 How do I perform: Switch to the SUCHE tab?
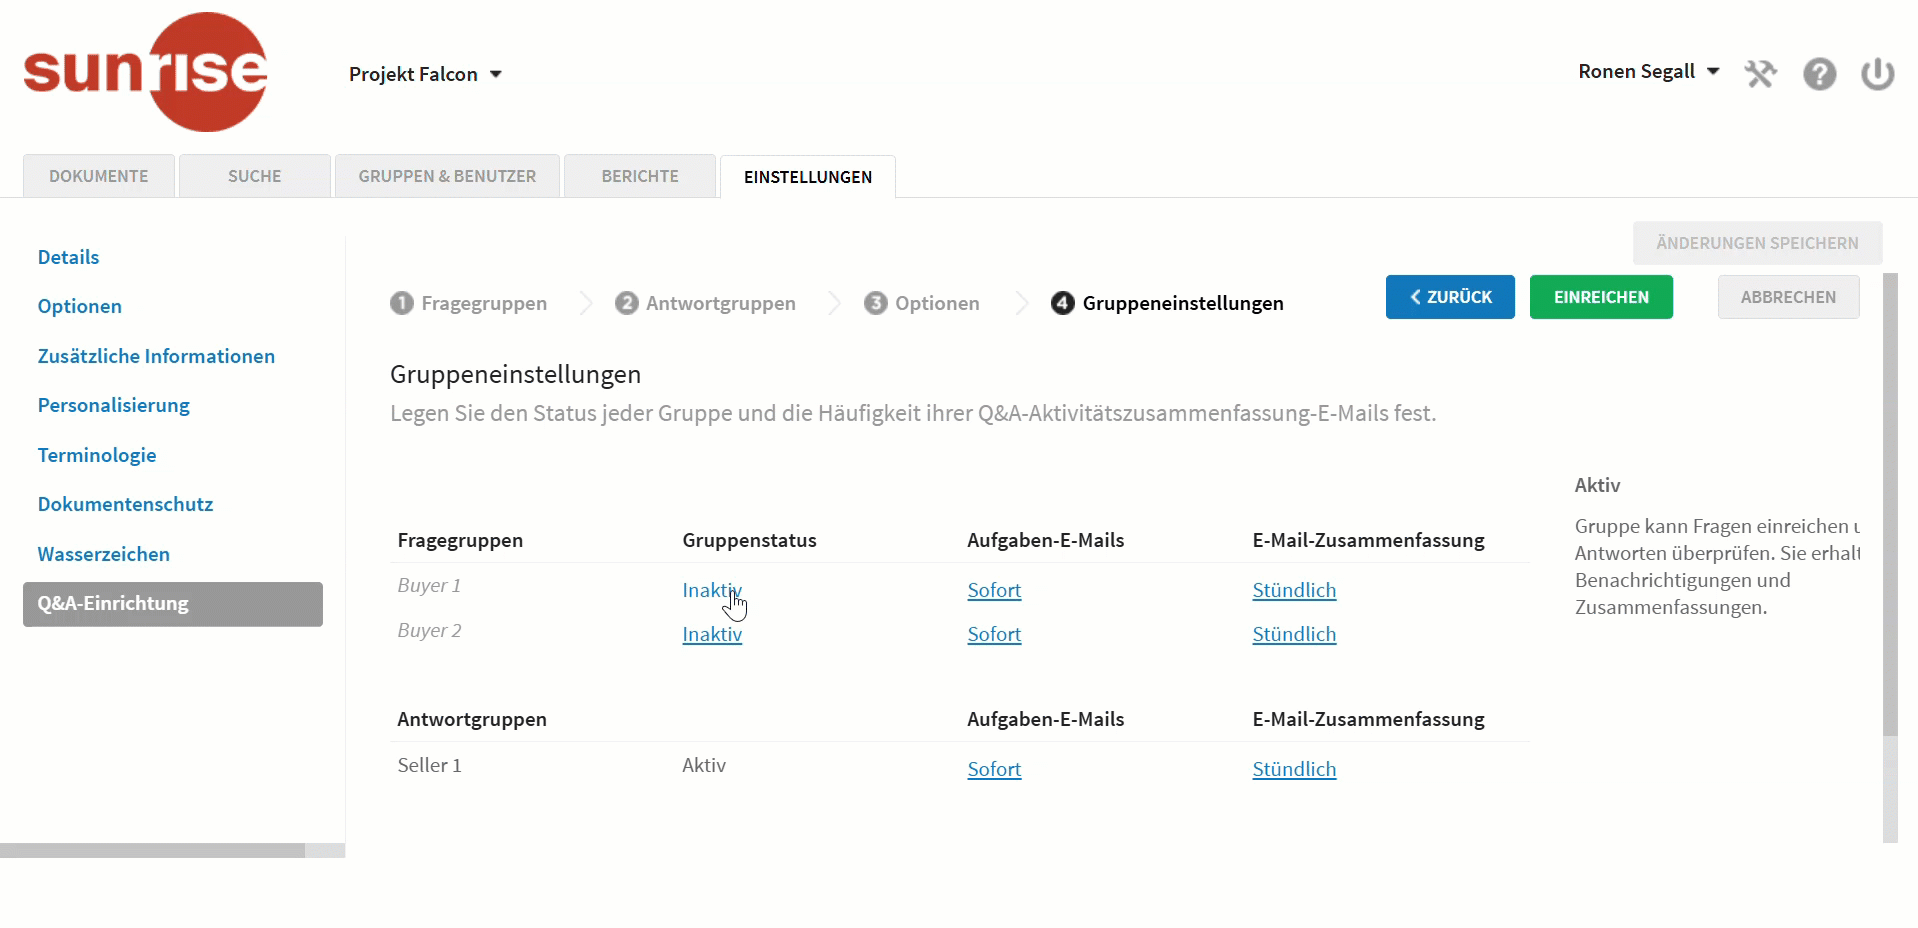click(x=255, y=176)
